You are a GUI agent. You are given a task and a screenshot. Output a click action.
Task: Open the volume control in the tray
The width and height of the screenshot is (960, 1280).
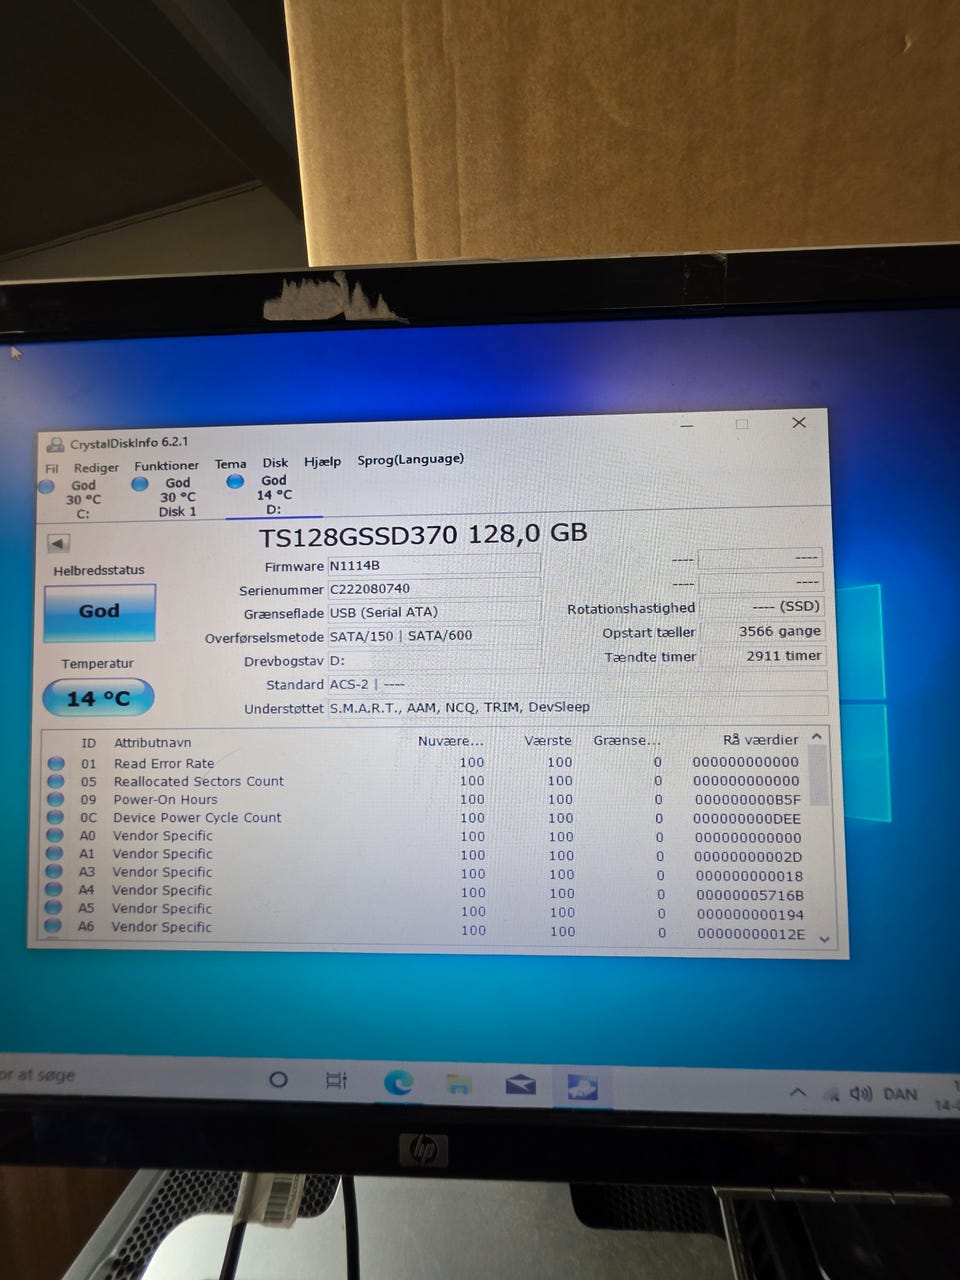[860, 1094]
